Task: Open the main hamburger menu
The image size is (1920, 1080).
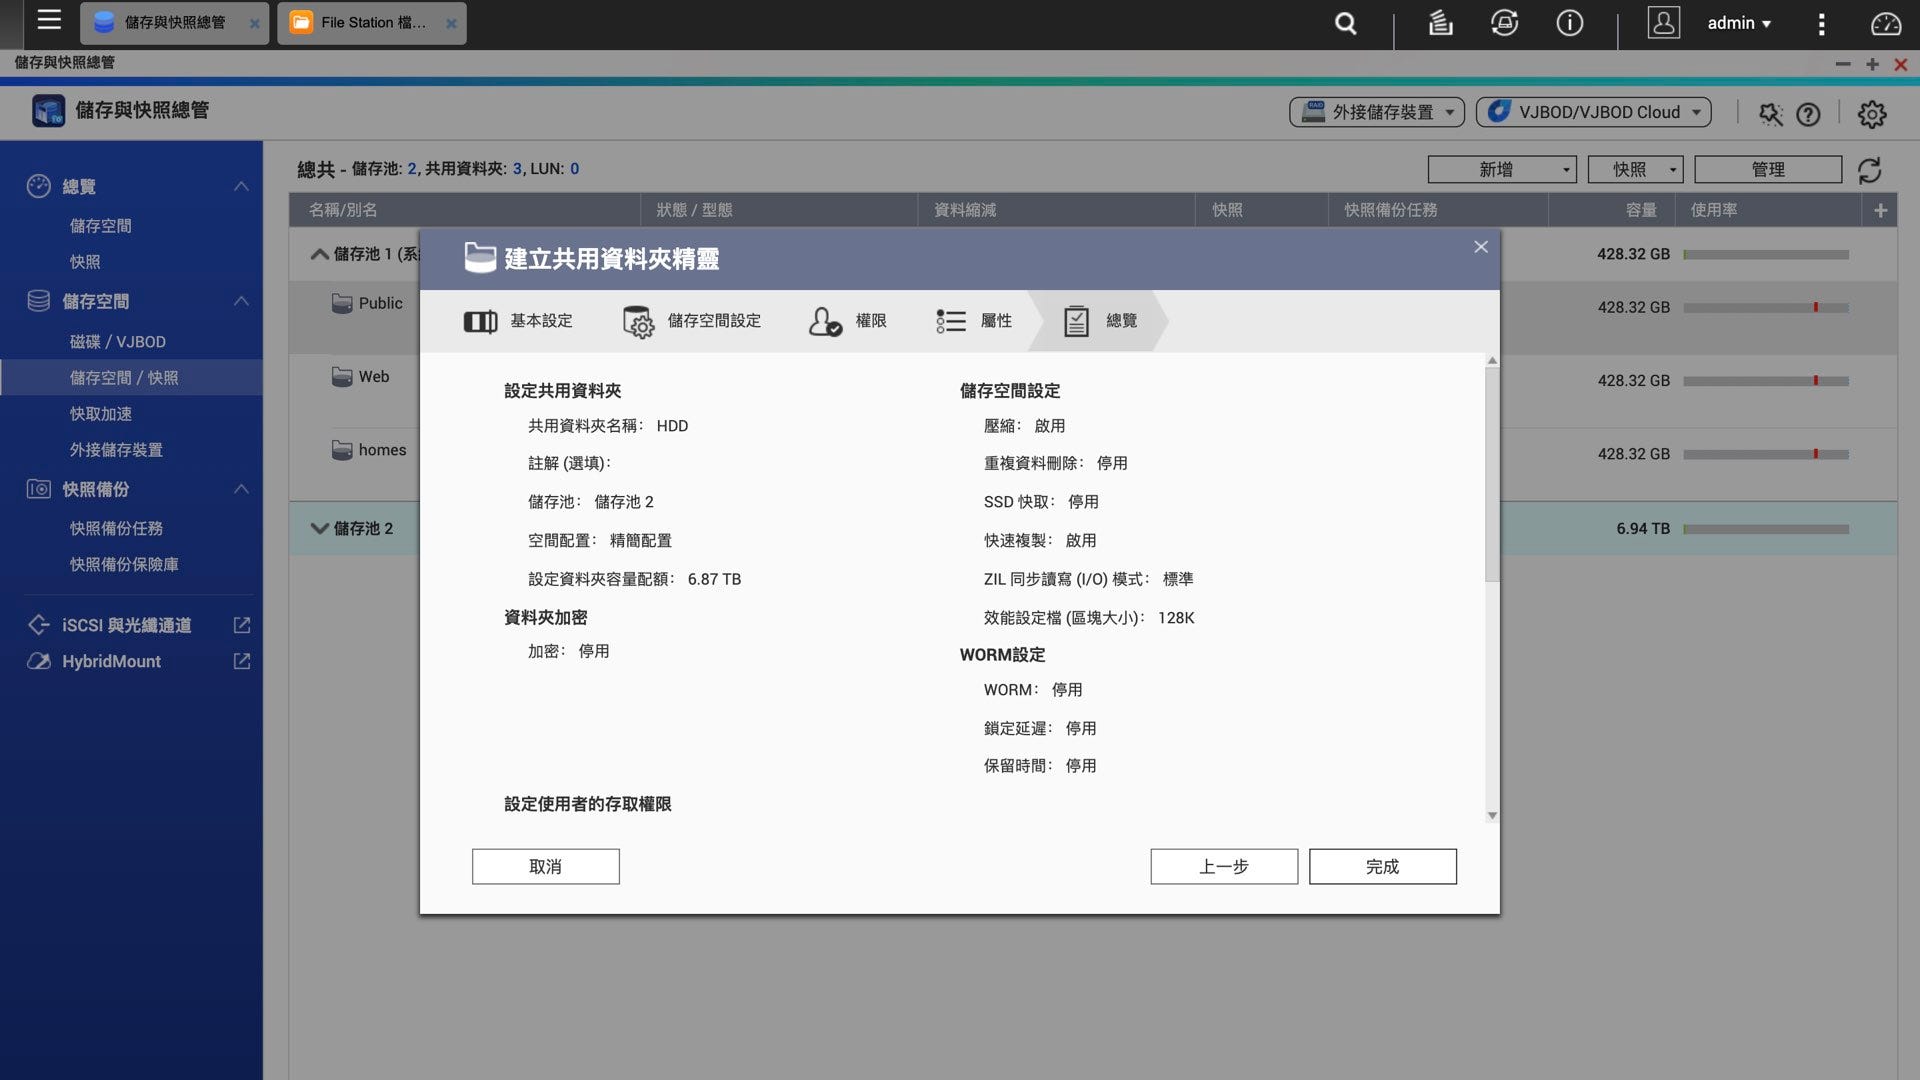Action: [x=49, y=20]
